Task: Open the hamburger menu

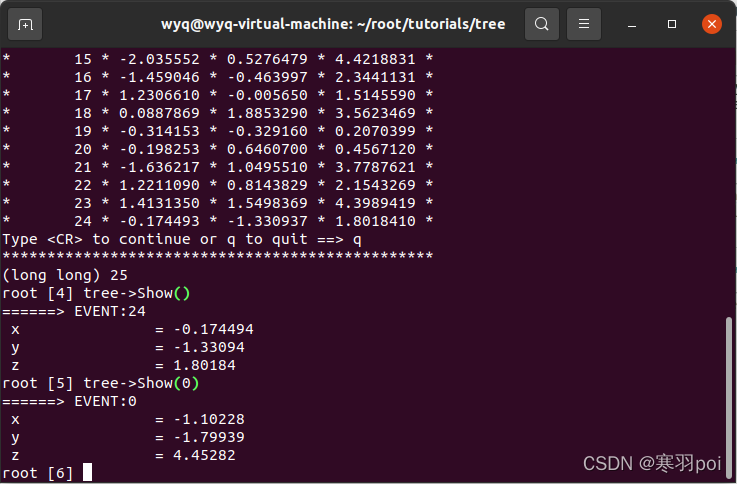Action: pos(584,24)
